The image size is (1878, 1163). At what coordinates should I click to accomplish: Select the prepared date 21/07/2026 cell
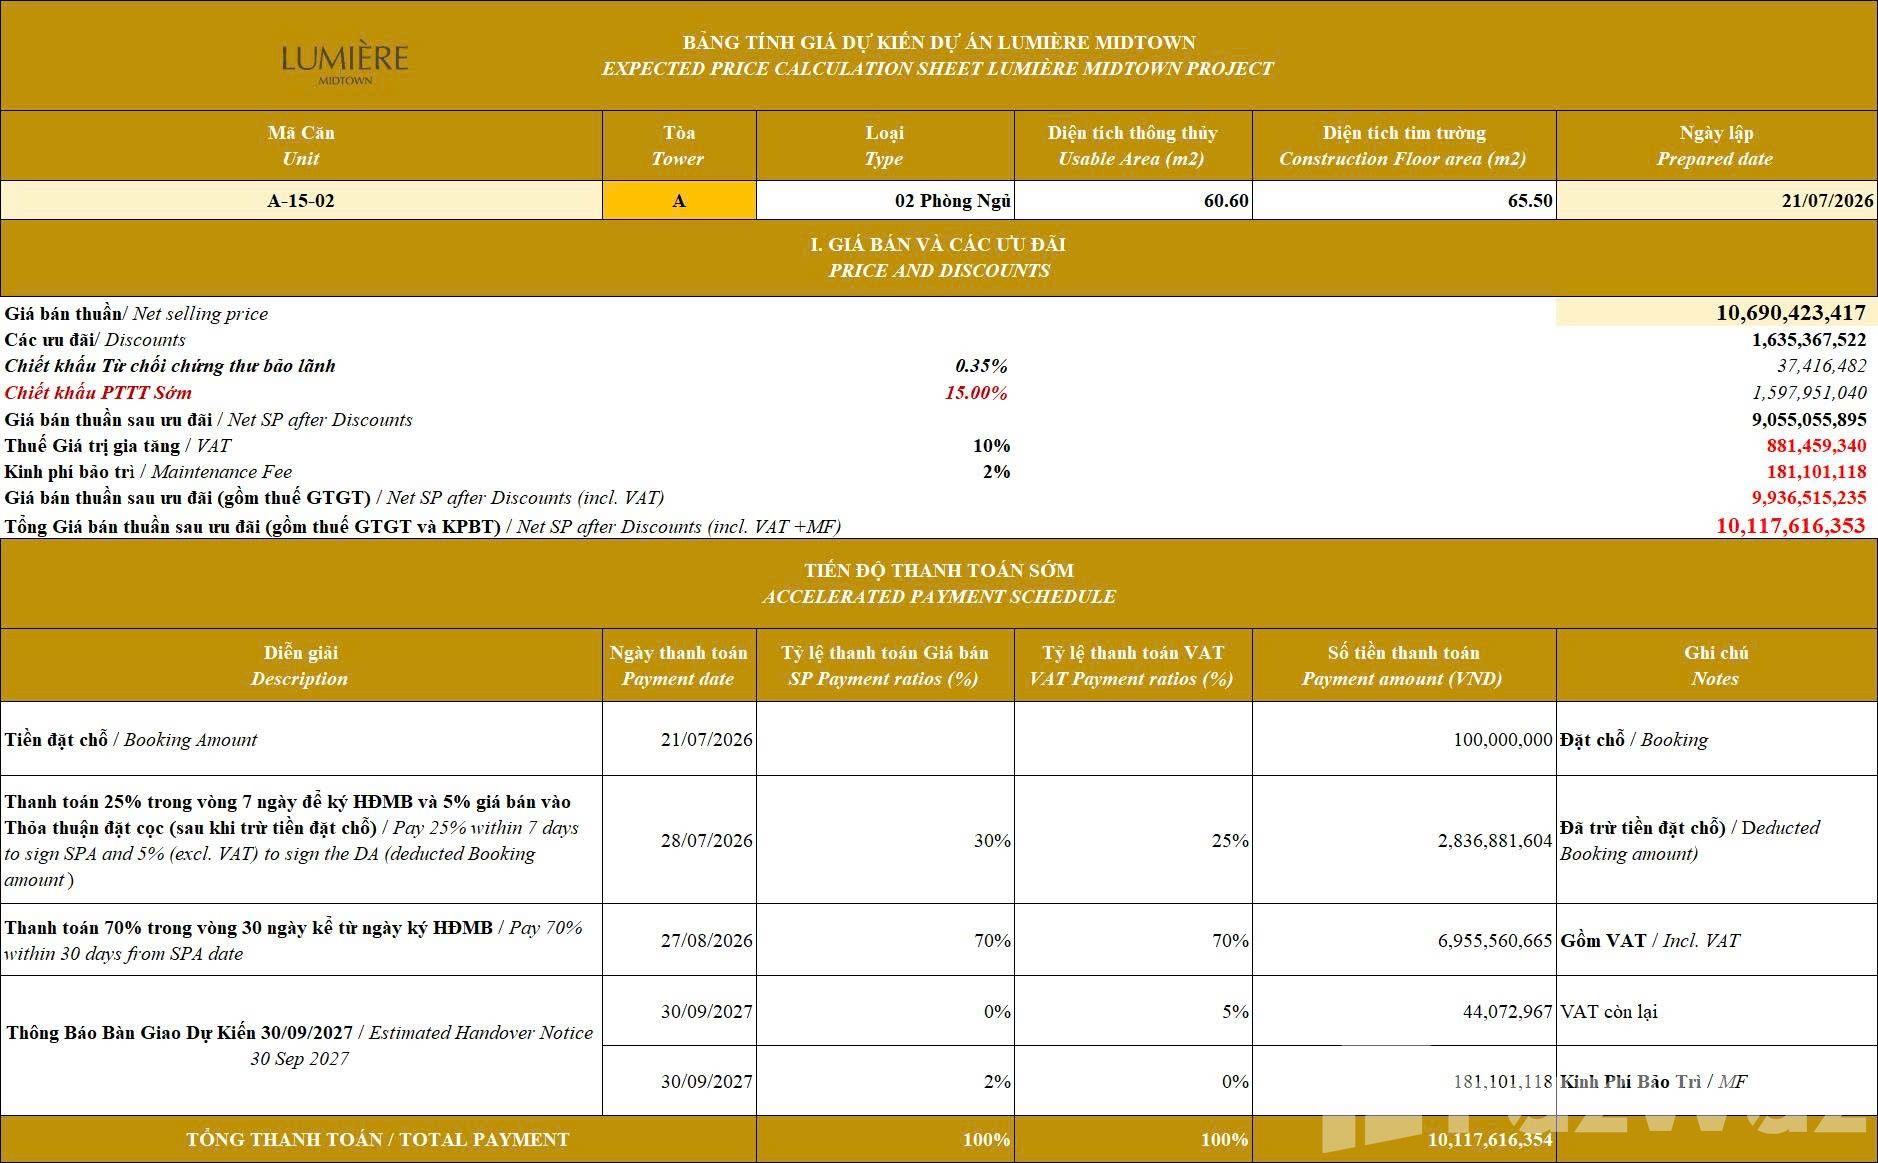click(1716, 200)
